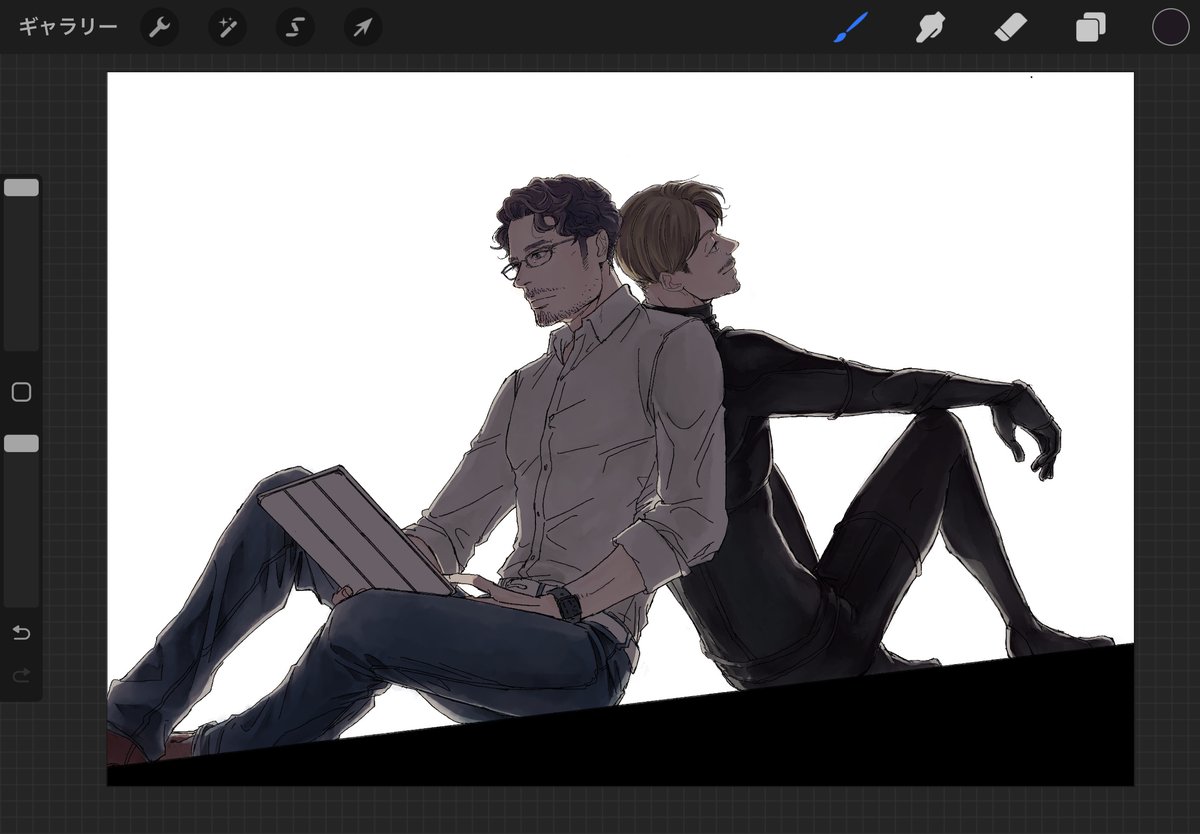Activate the Selection tool (S icon)
Screen dimensions: 1200x834
click(x=295, y=27)
